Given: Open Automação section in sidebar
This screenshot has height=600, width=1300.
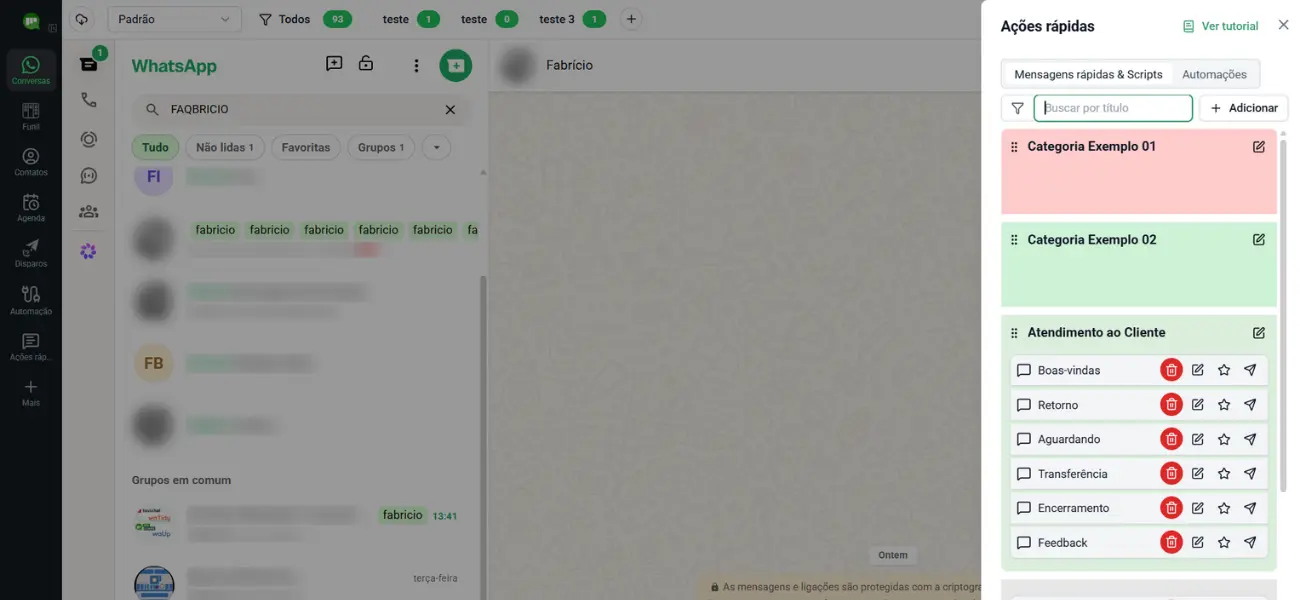Looking at the screenshot, I should point(31,300).
